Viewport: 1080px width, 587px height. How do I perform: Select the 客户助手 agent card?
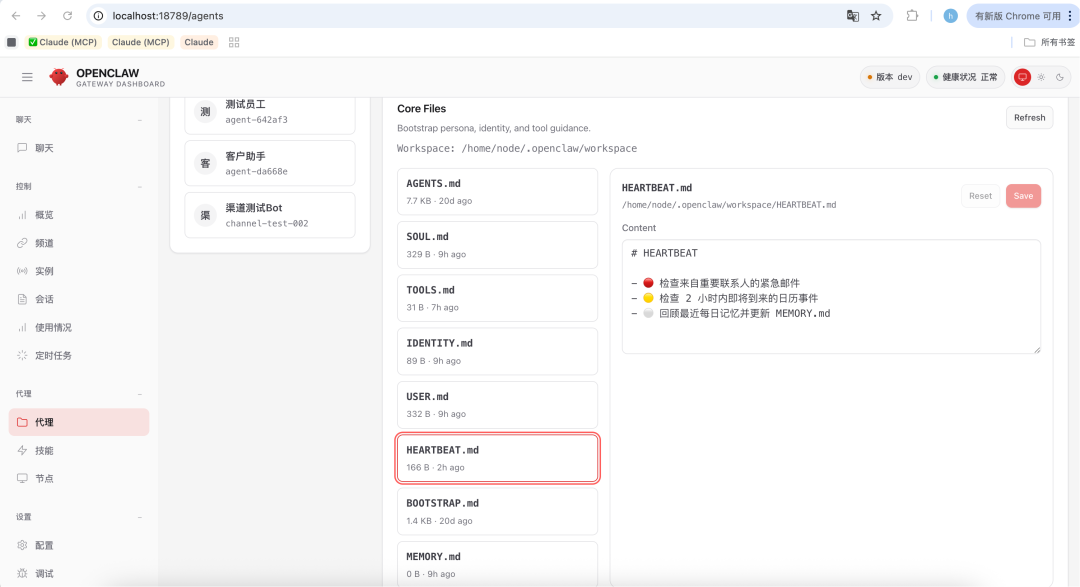click(x=270, y=163)
